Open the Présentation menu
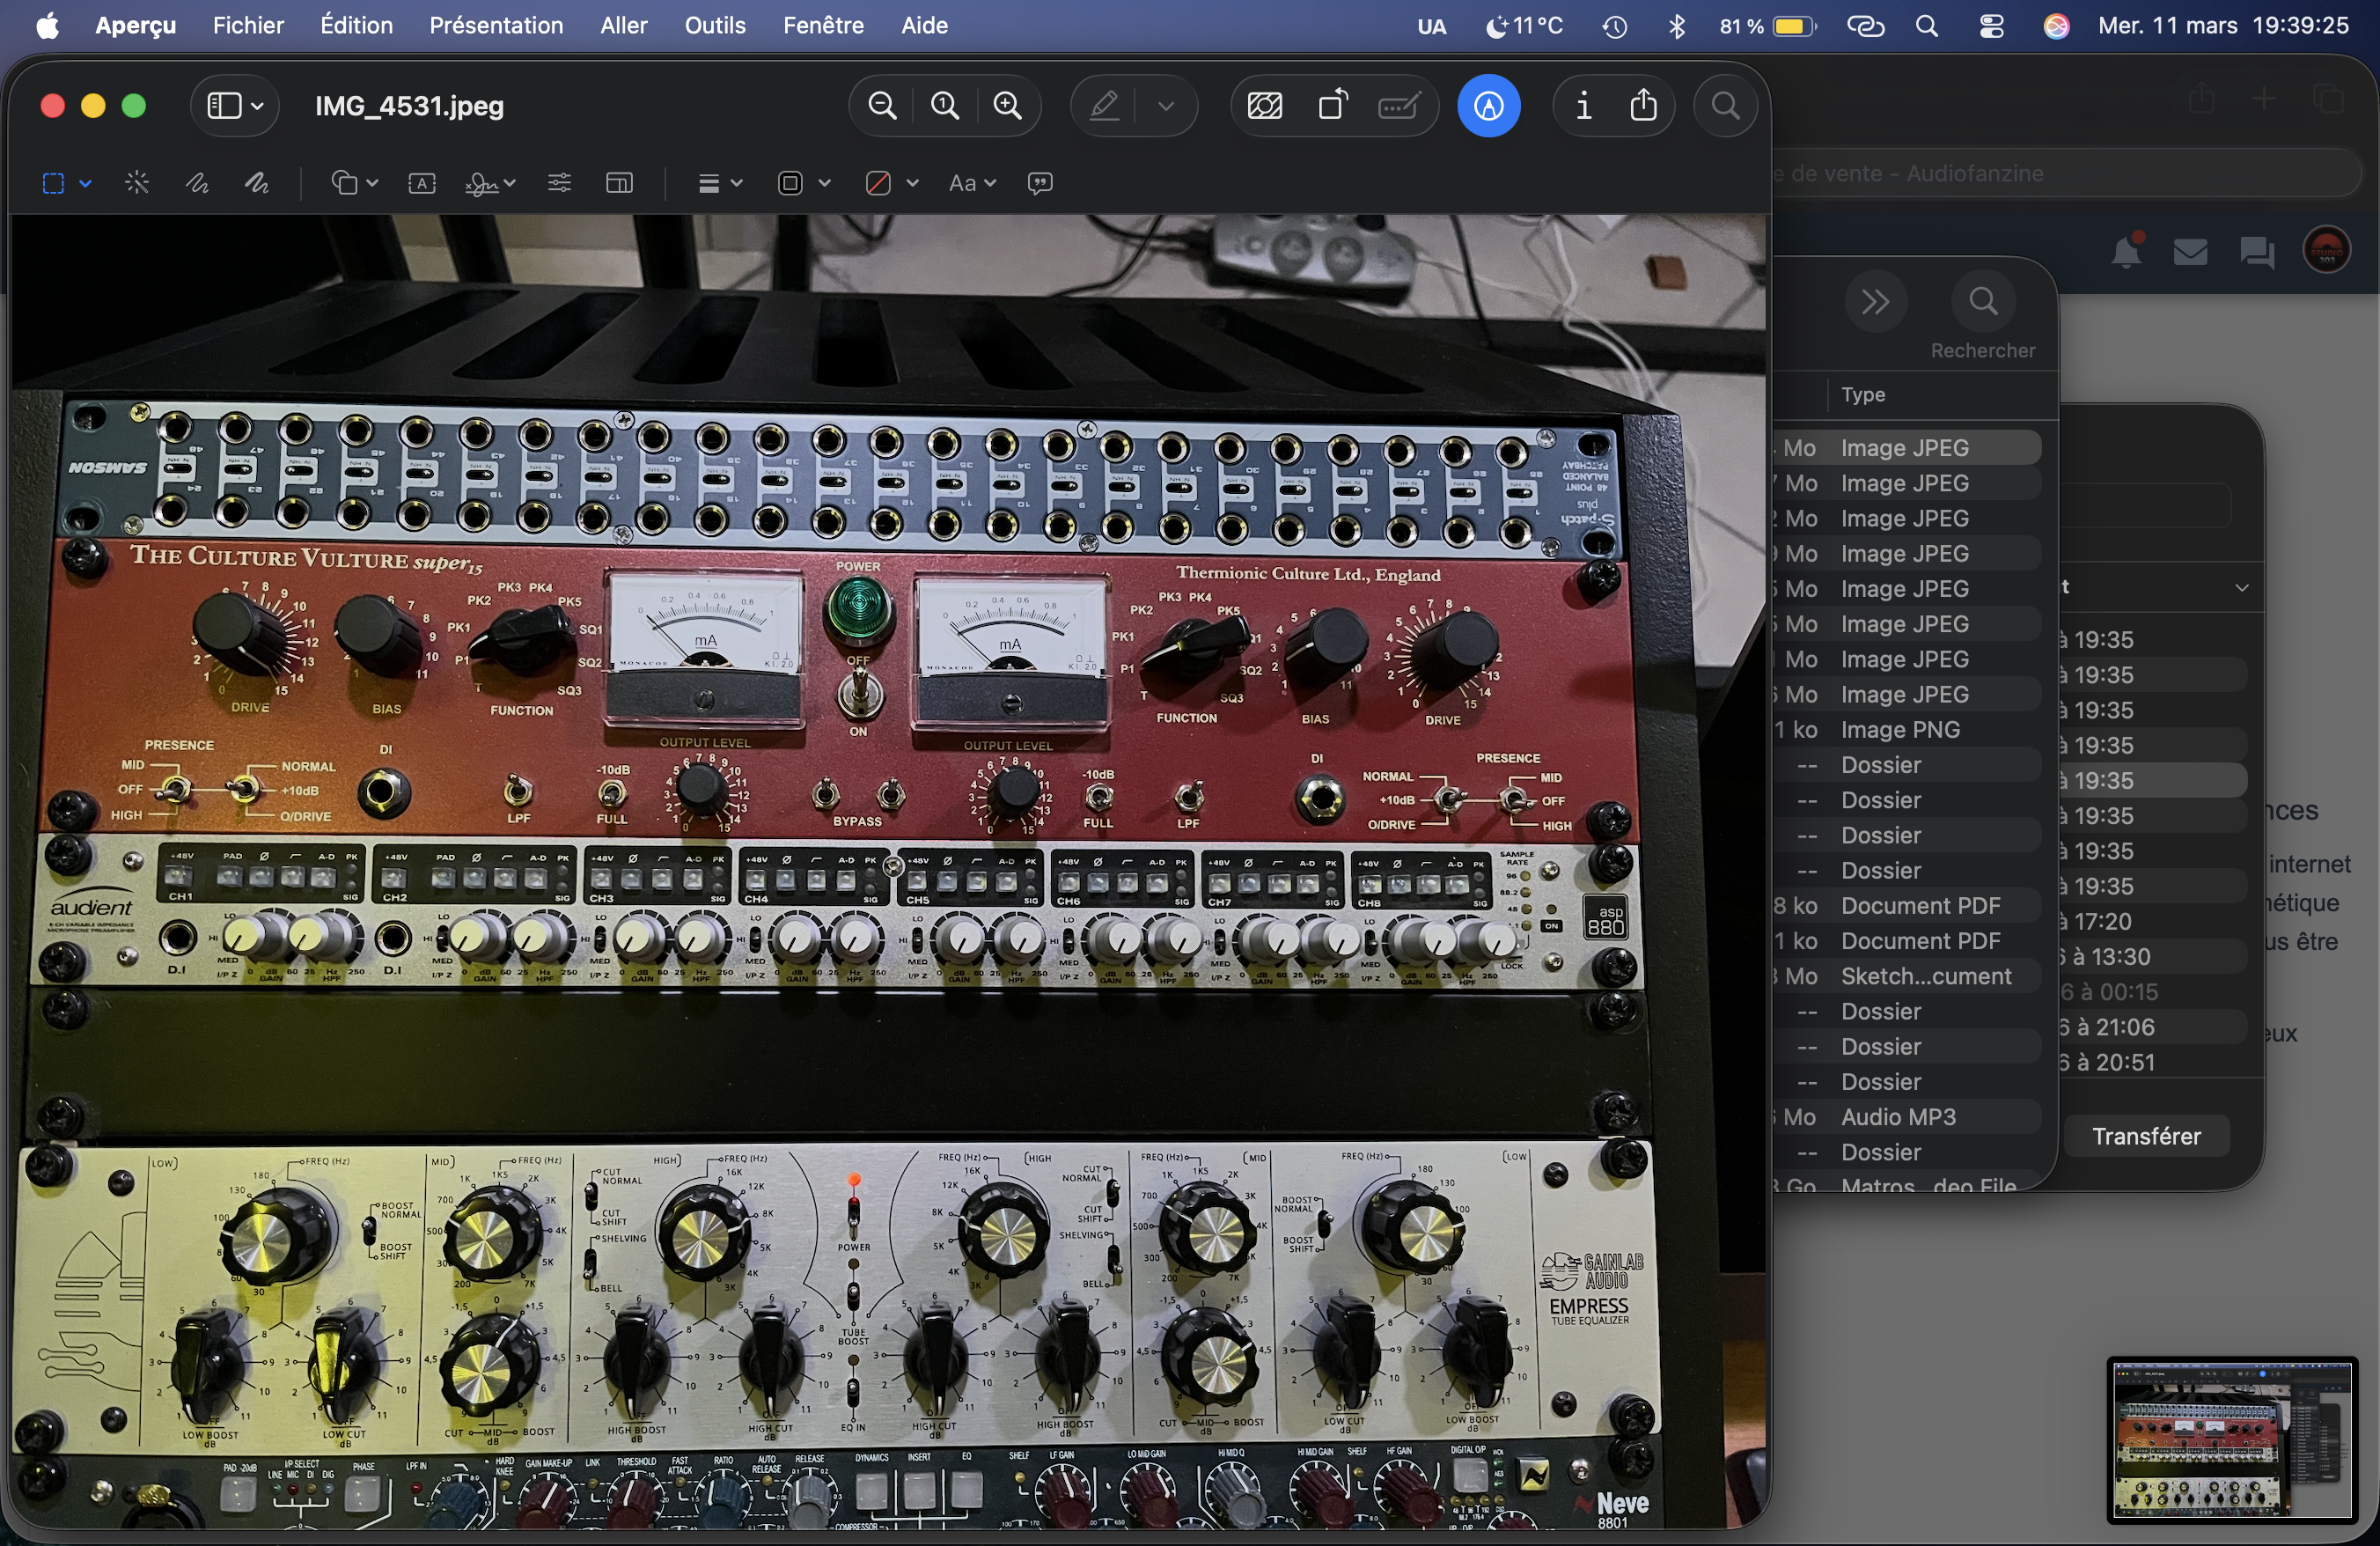 click(496, 25)
